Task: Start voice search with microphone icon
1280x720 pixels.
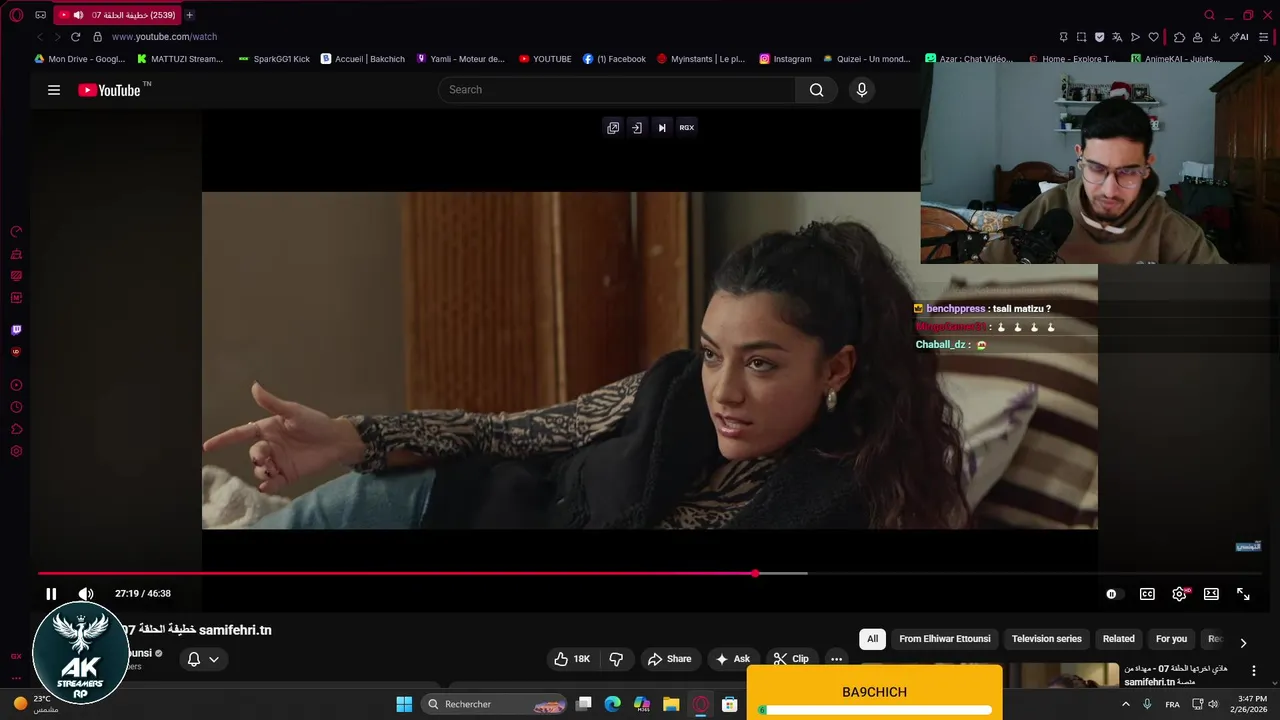Action: [861, 90]
